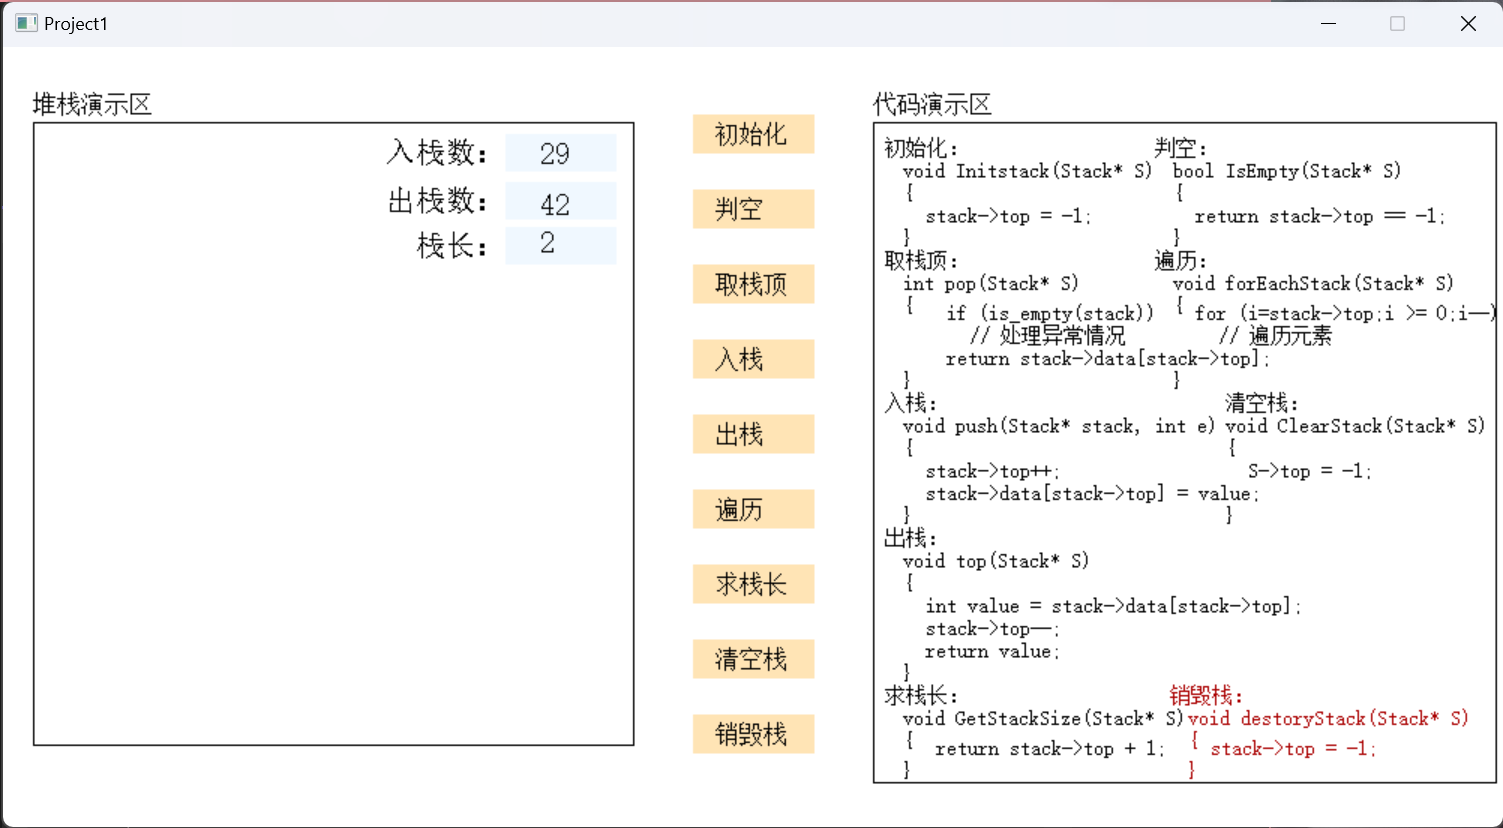Click the 代码演示区 label

click(932, 104)
